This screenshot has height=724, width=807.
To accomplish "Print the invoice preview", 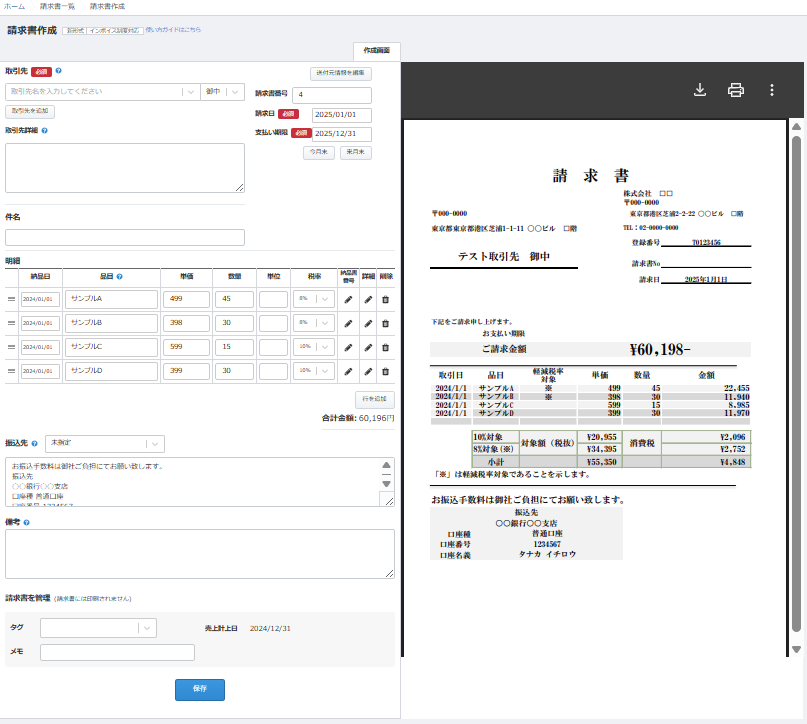I will pyautogui.click(x=736, y=90).
